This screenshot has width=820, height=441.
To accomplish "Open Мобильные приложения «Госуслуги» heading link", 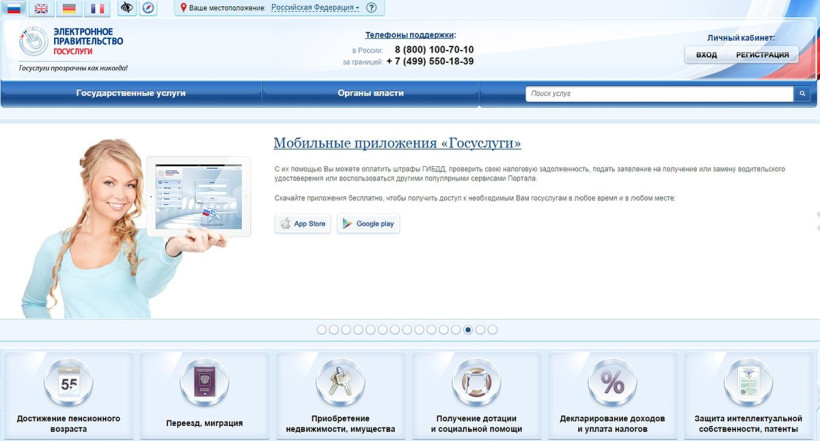I will [x=397, y=144].
